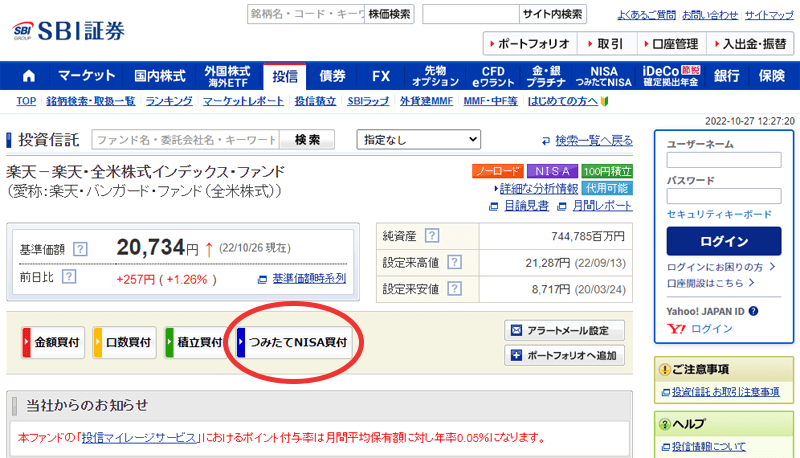Screen dimensions: 800x458
Task: Open ランキング submenu link
Action: pyautogui.click(x=169, y=101)
